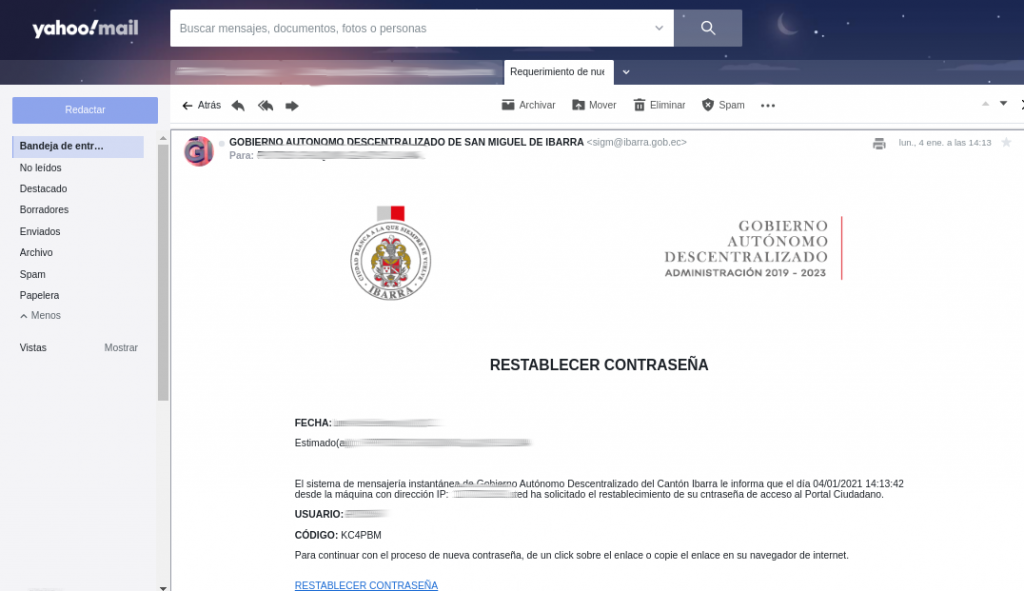This screenshot has height=591, width=1024.
Task: Click the sidebar scrollbar up arrow
Action: tap(163, 138)
